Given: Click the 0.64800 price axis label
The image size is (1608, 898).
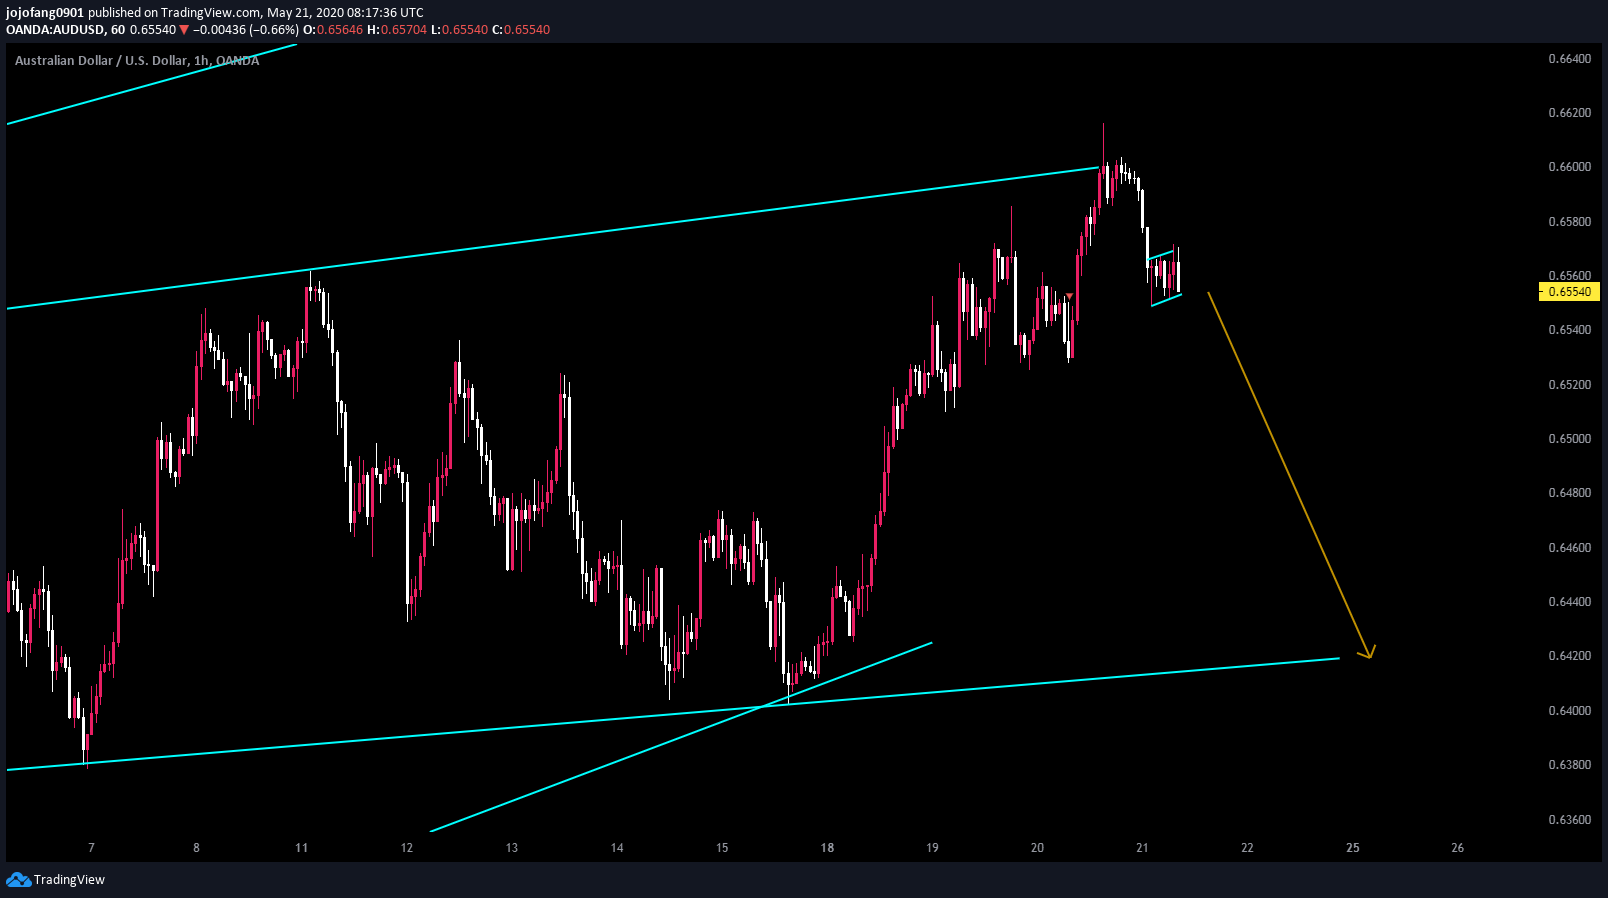Looking at the screenshot, I should click(x=1569, y=493).
